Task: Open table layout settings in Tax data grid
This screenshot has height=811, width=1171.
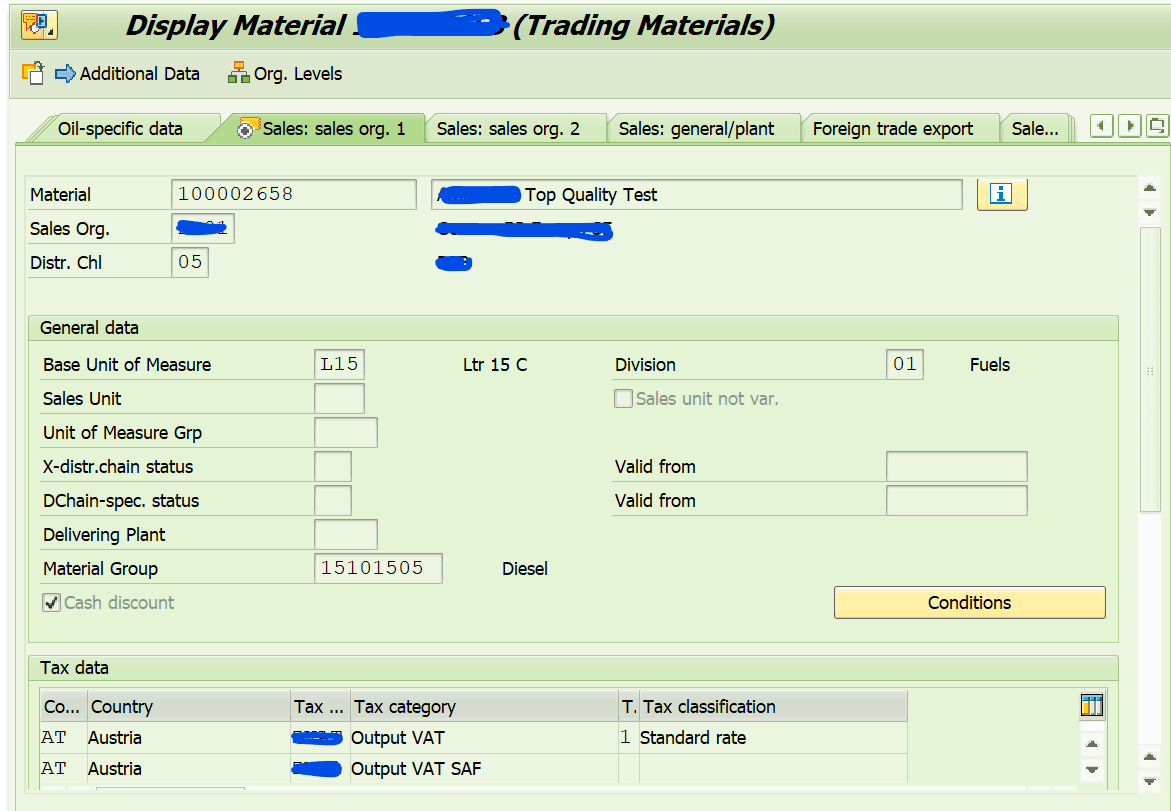Action: (1092, 705)
